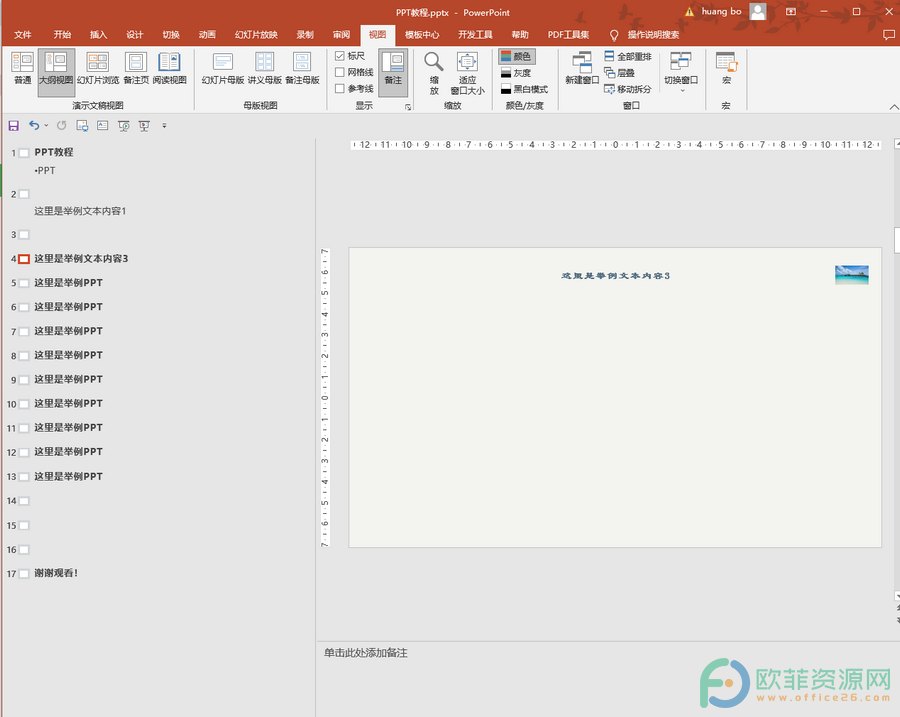Click Arrange All windows

click(628, 56)
